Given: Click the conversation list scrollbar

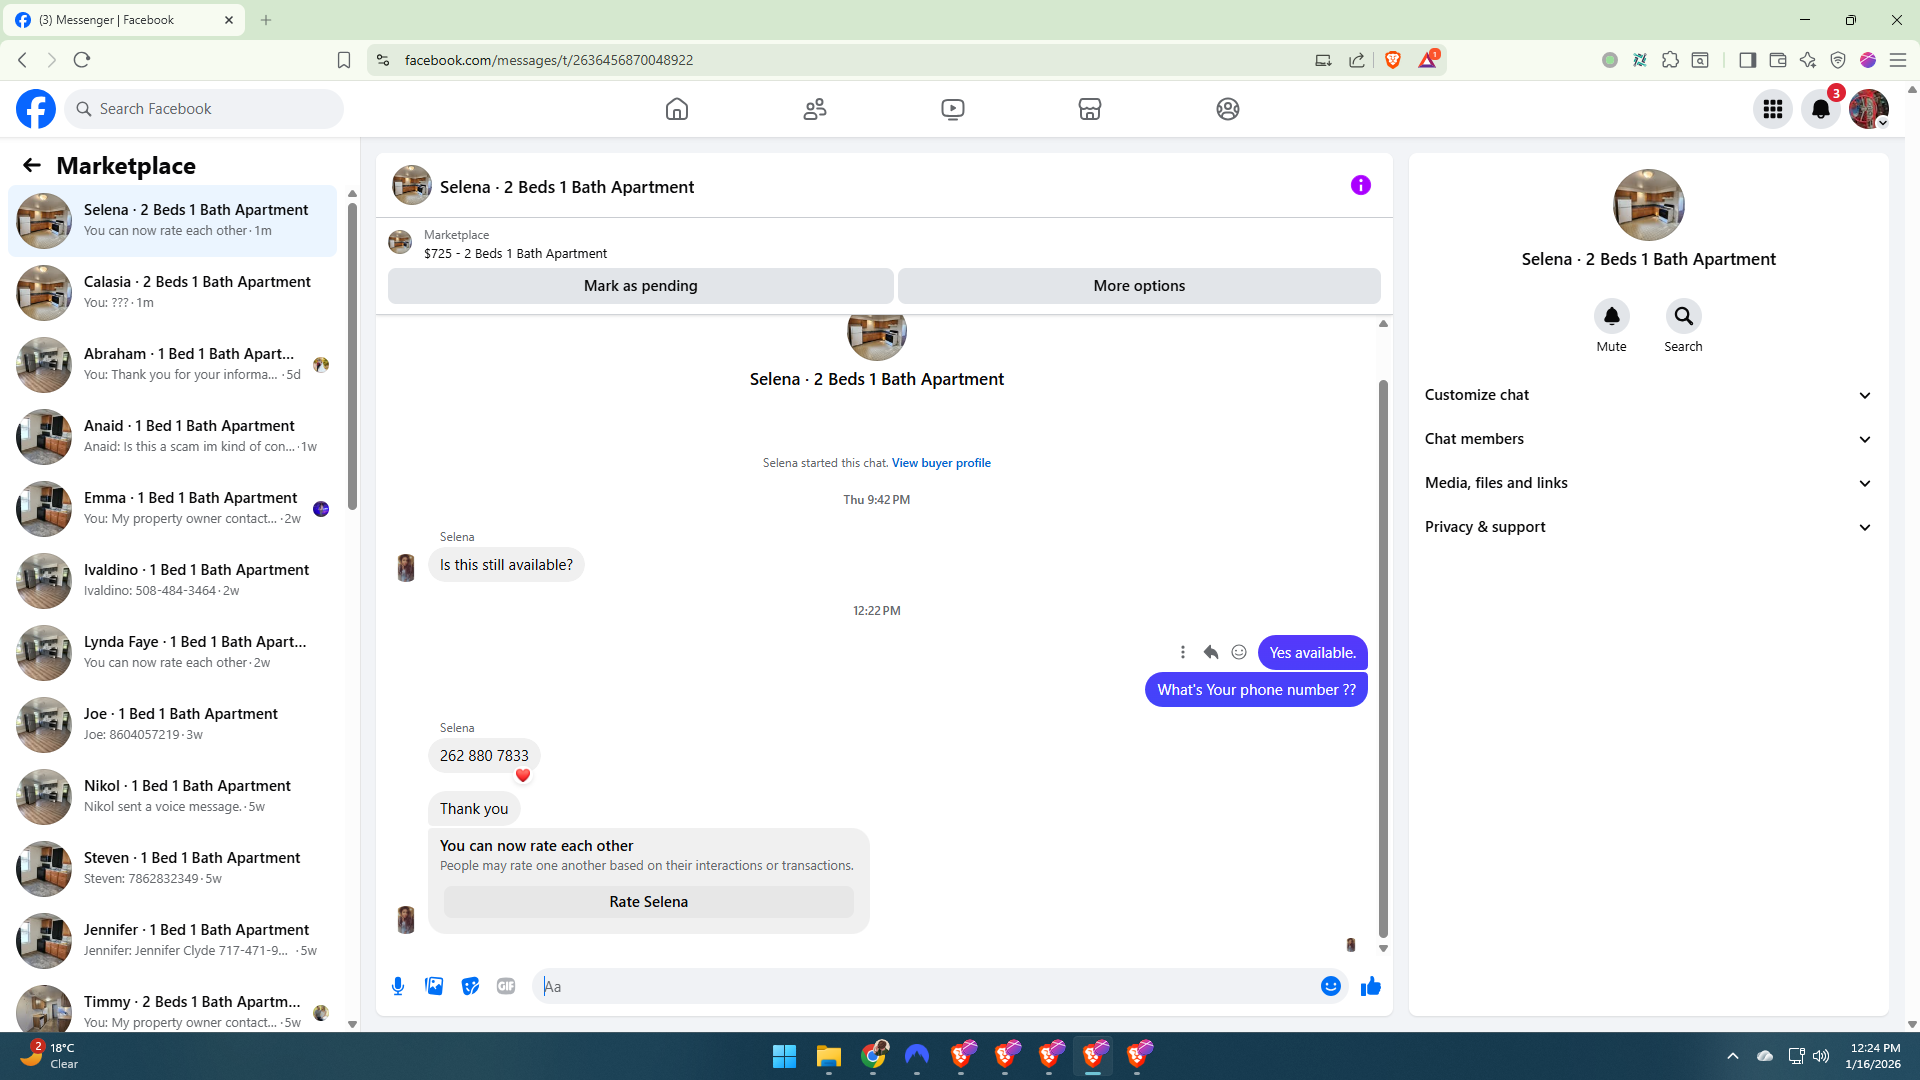Looking at the screenshot, I should 352,355.
